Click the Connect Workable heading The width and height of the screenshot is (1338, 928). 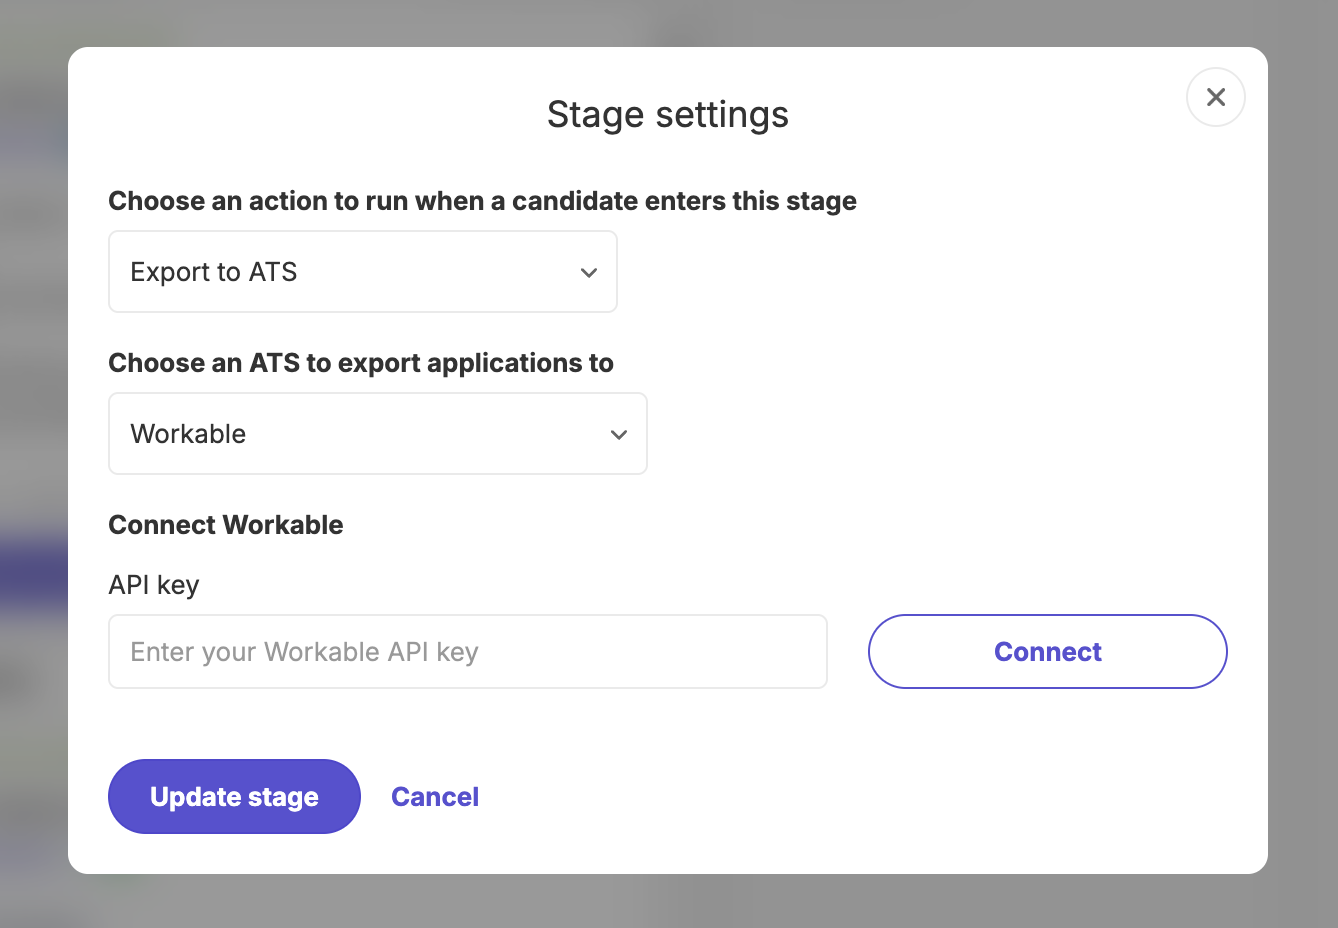[x=226, y=525]
